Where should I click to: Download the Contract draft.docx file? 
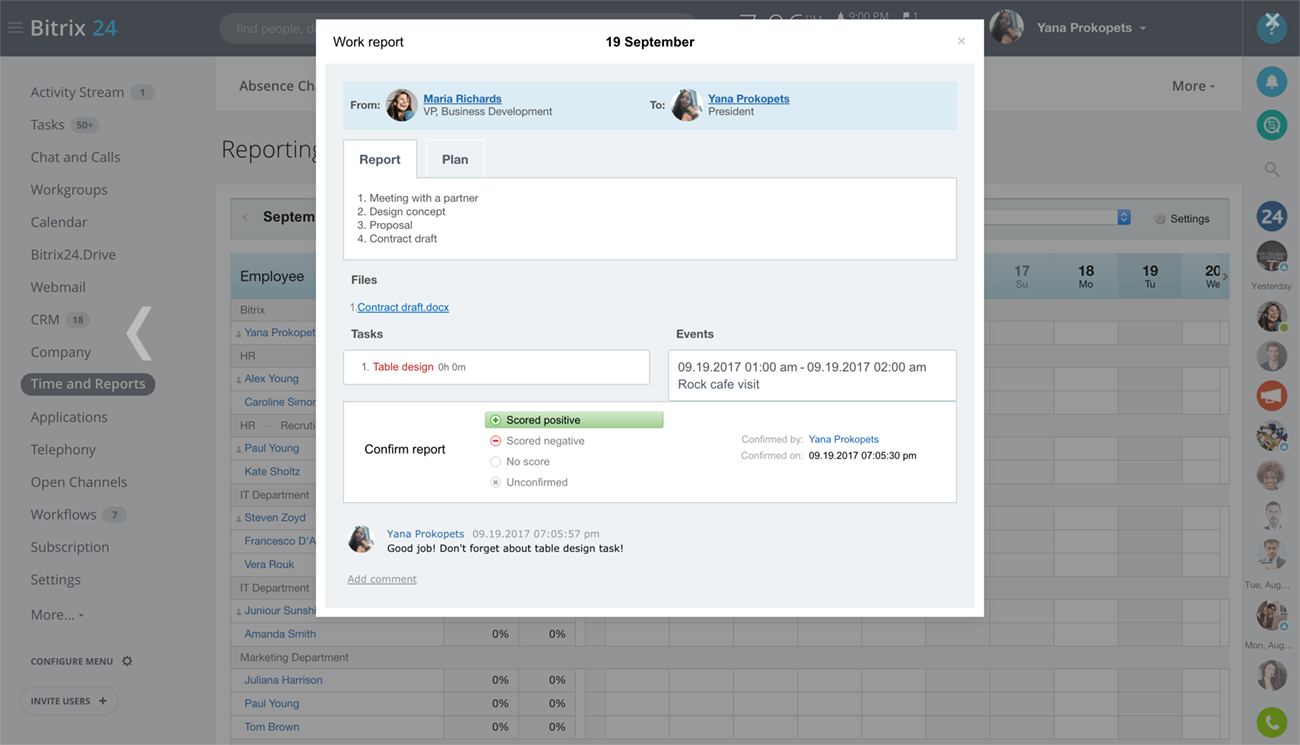coord(403,307)
